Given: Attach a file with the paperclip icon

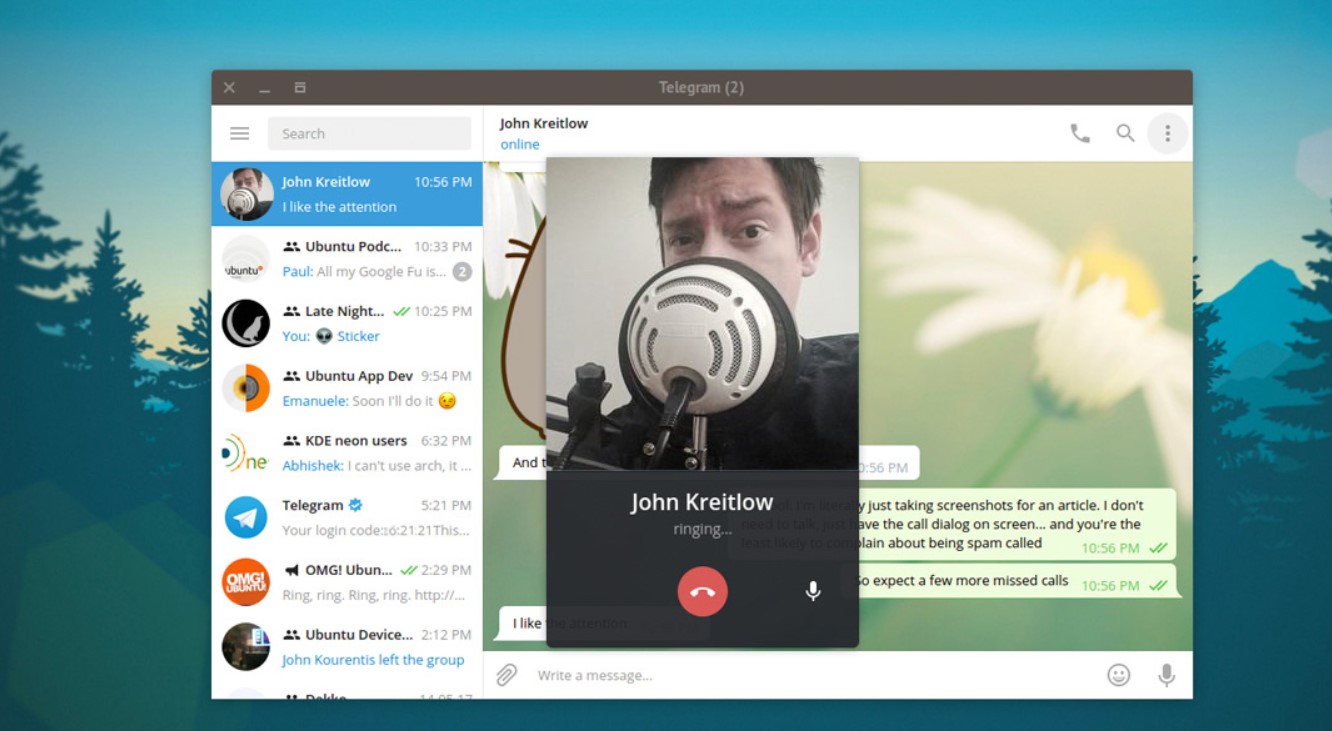Looking at the screenshot, I should click(x=507, y=675).
